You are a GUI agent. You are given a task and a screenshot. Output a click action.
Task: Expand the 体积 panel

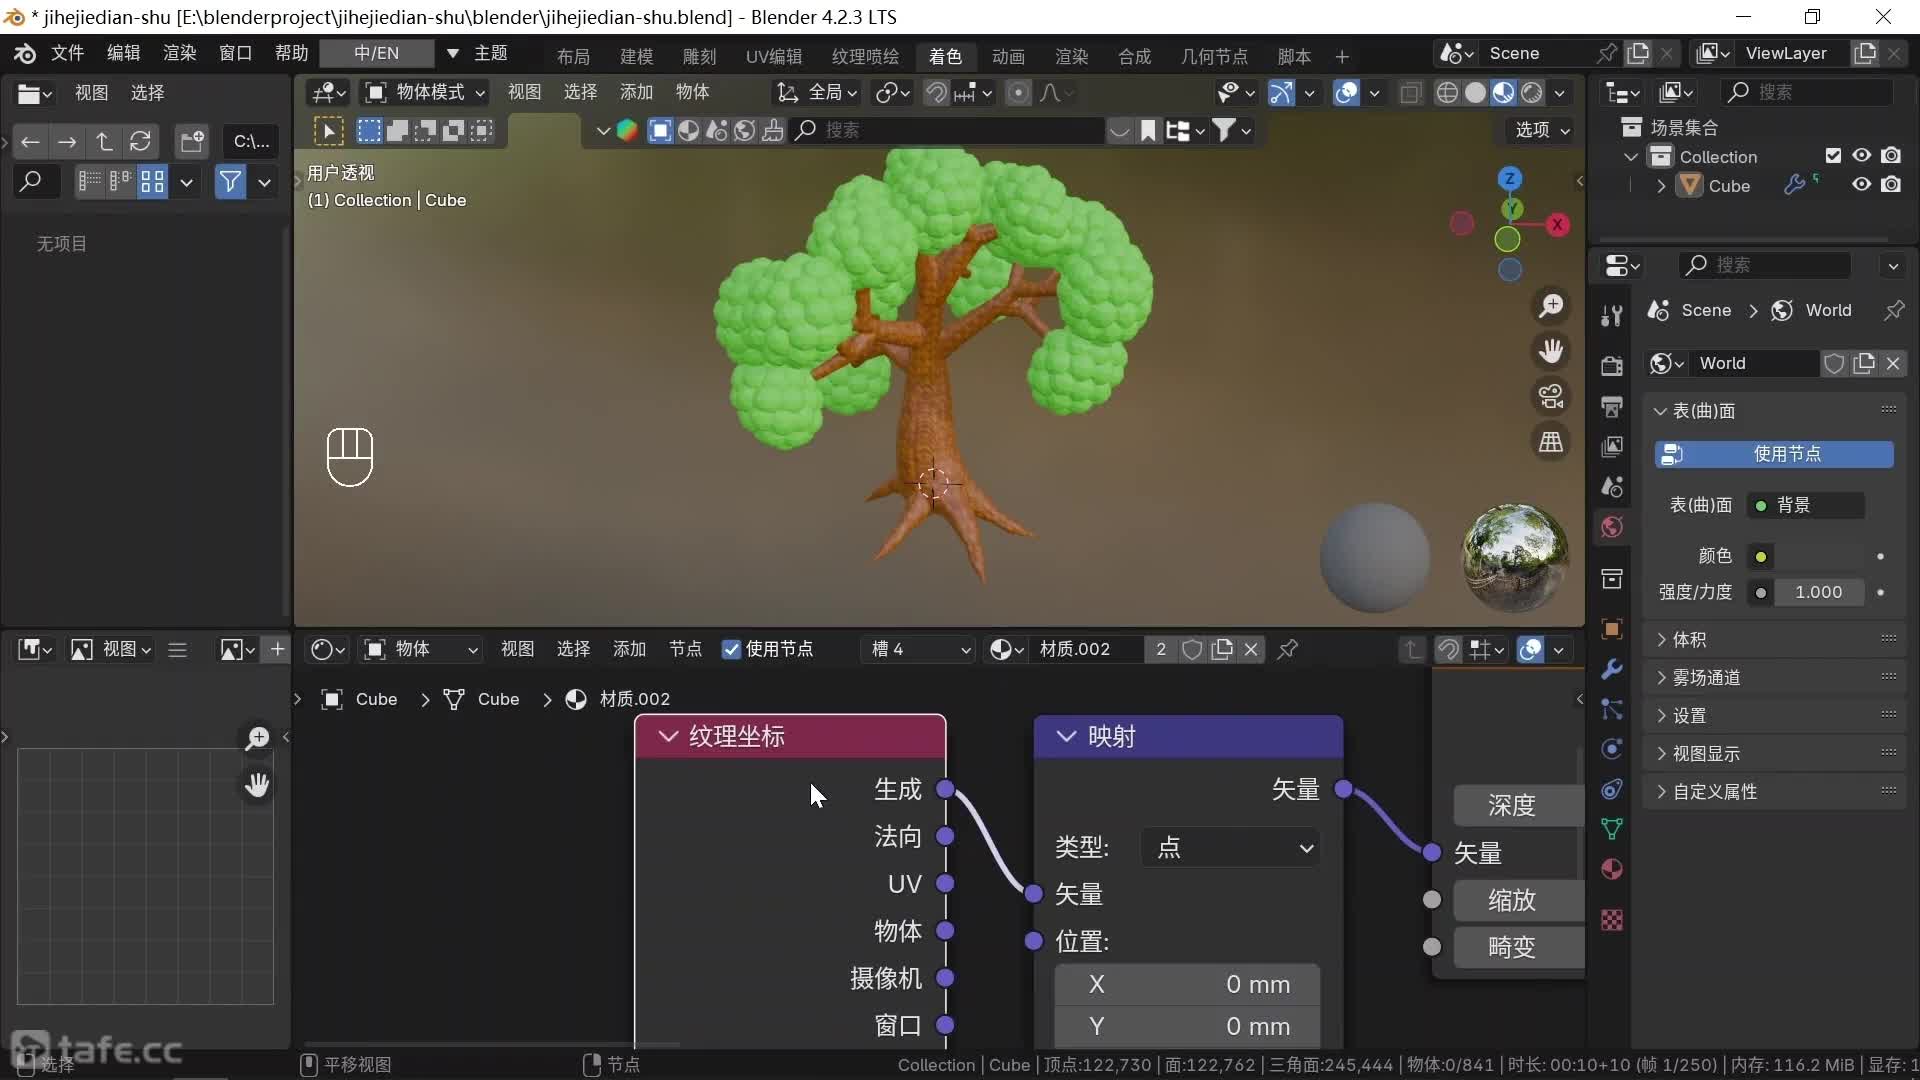pos(1689,639)
